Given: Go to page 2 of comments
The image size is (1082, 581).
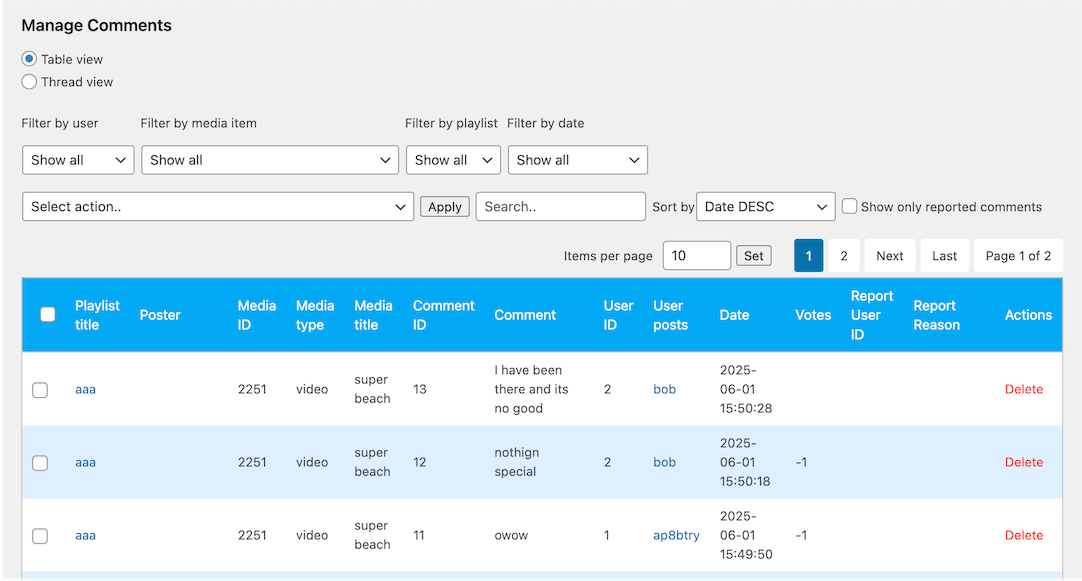Looking at the screenshot, I should click(843, 256).
